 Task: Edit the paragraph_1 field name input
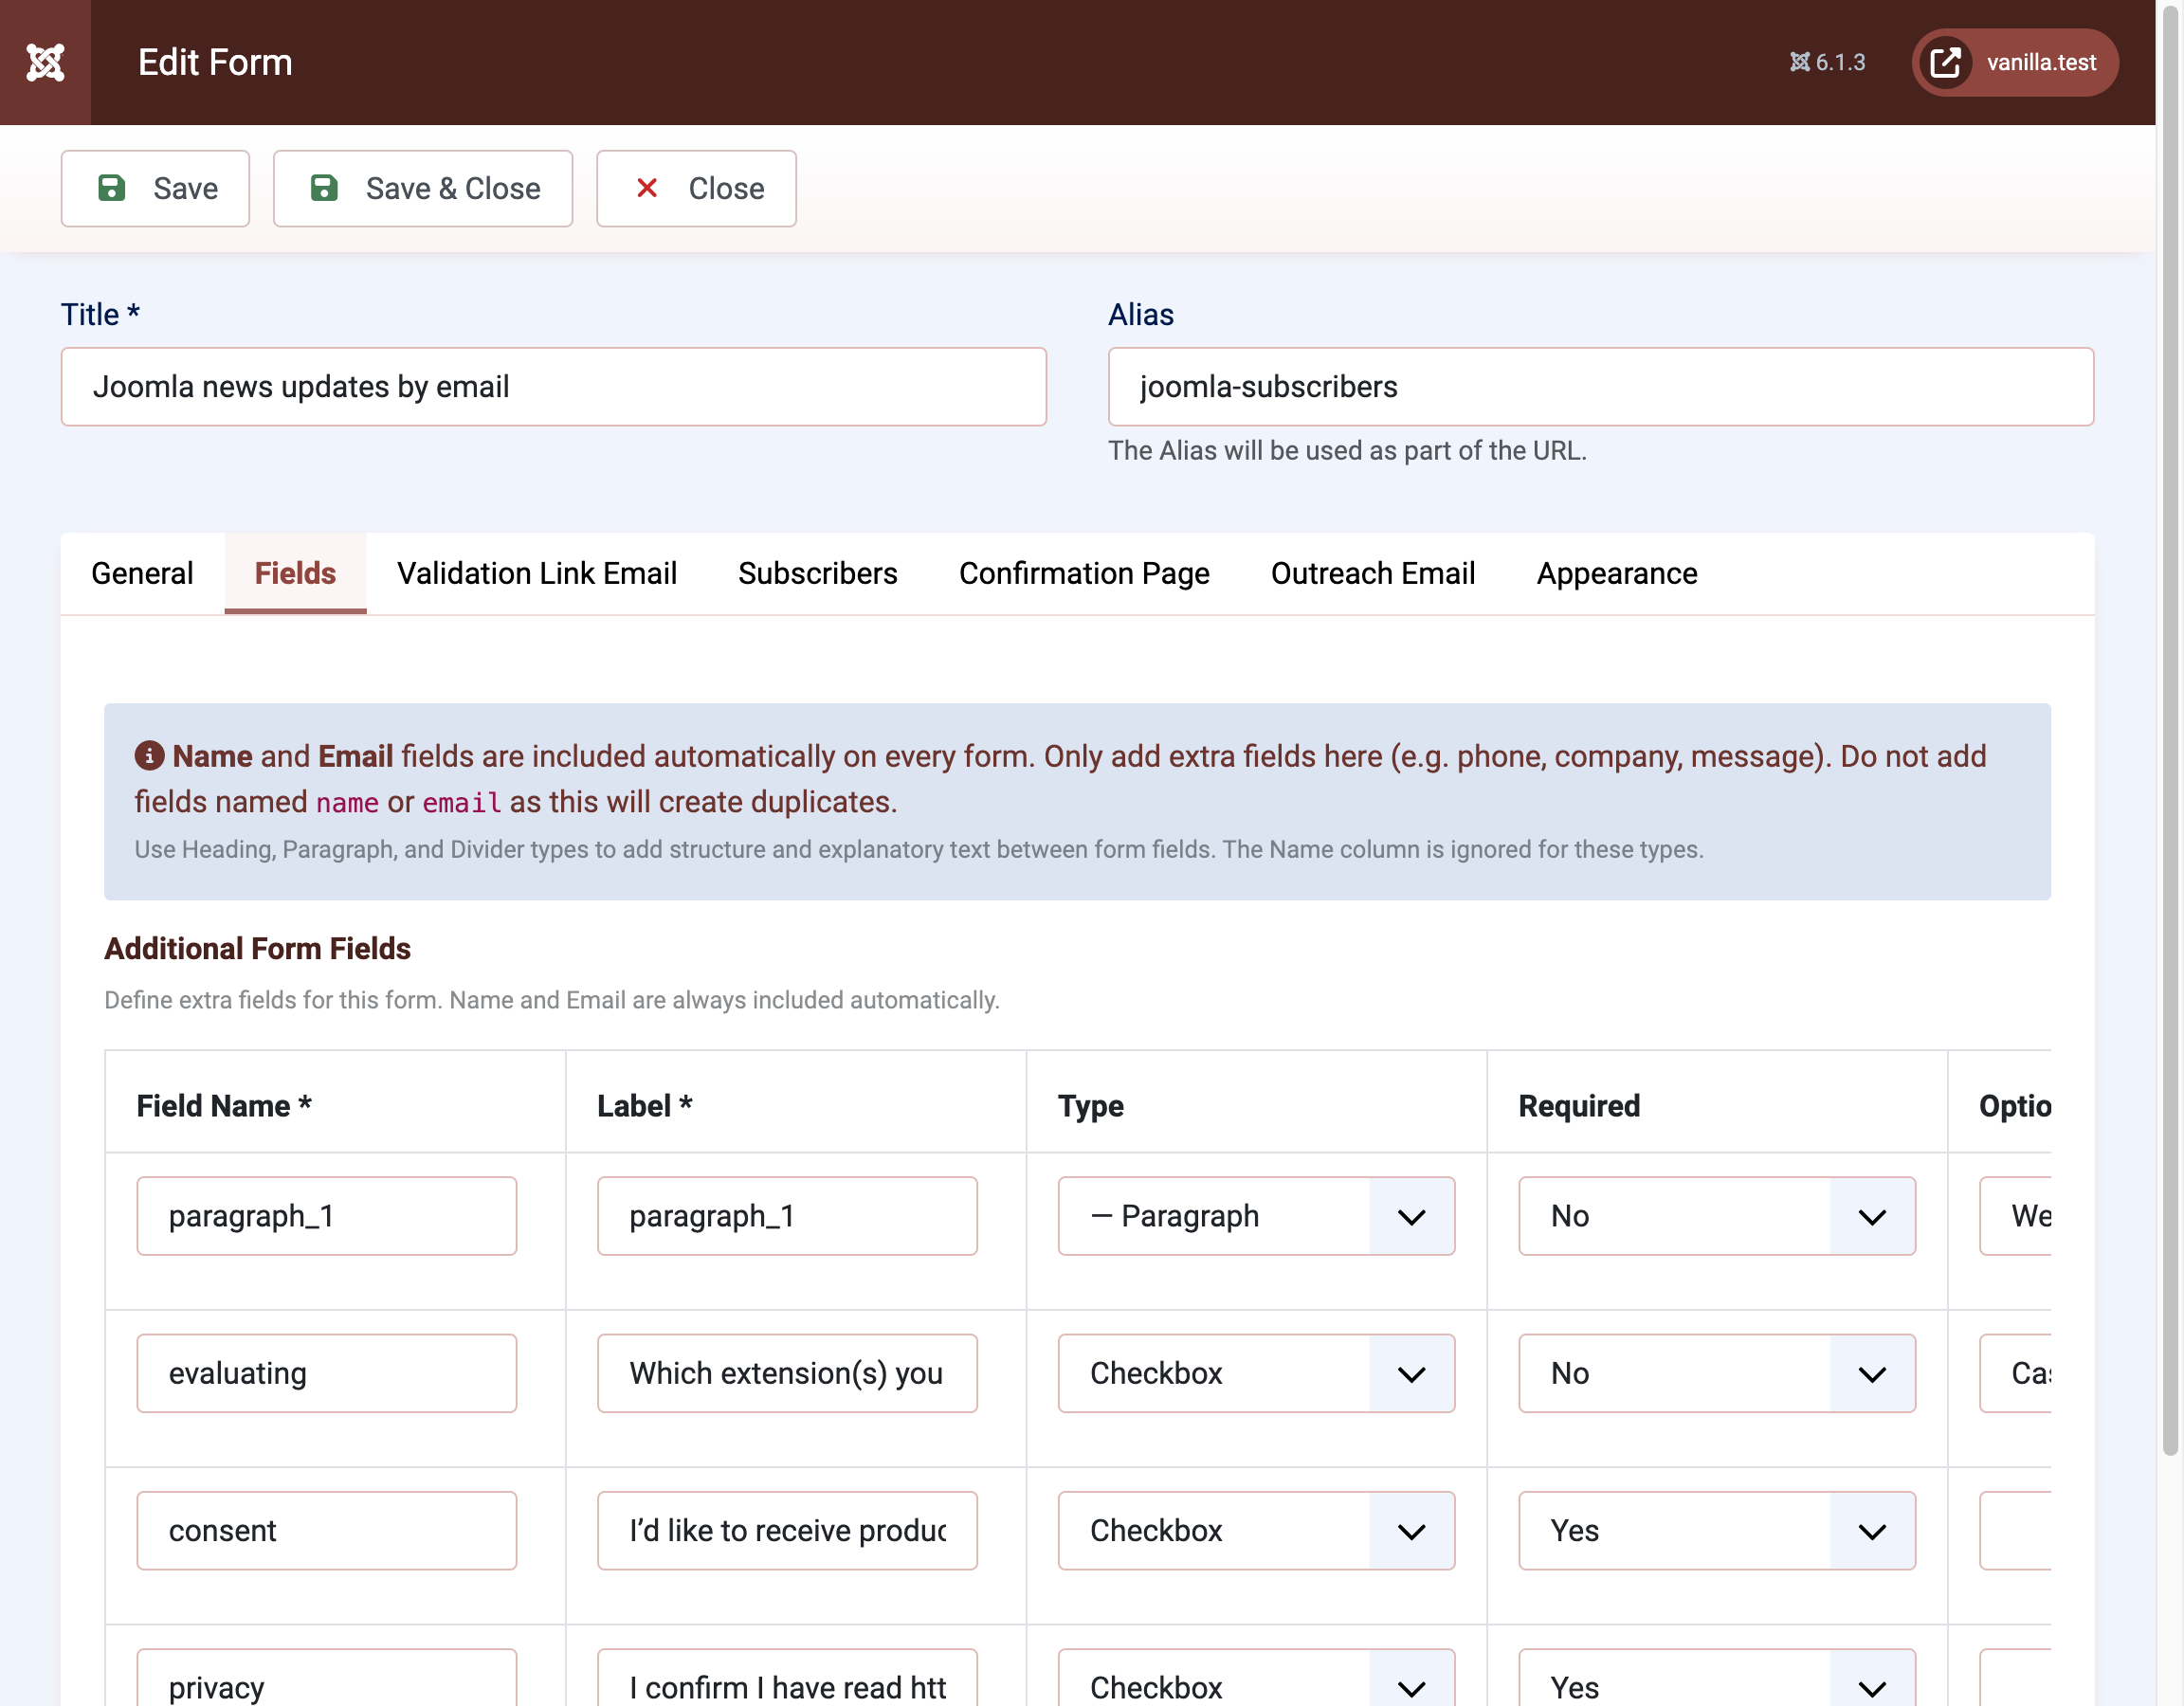pyautogui.click(x=327, y=1215)
